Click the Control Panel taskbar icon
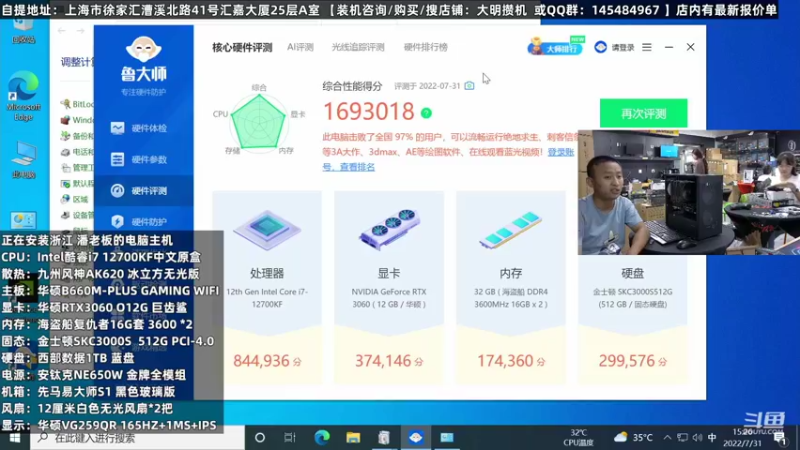This screenshot has width=800, height=450. 447,438
